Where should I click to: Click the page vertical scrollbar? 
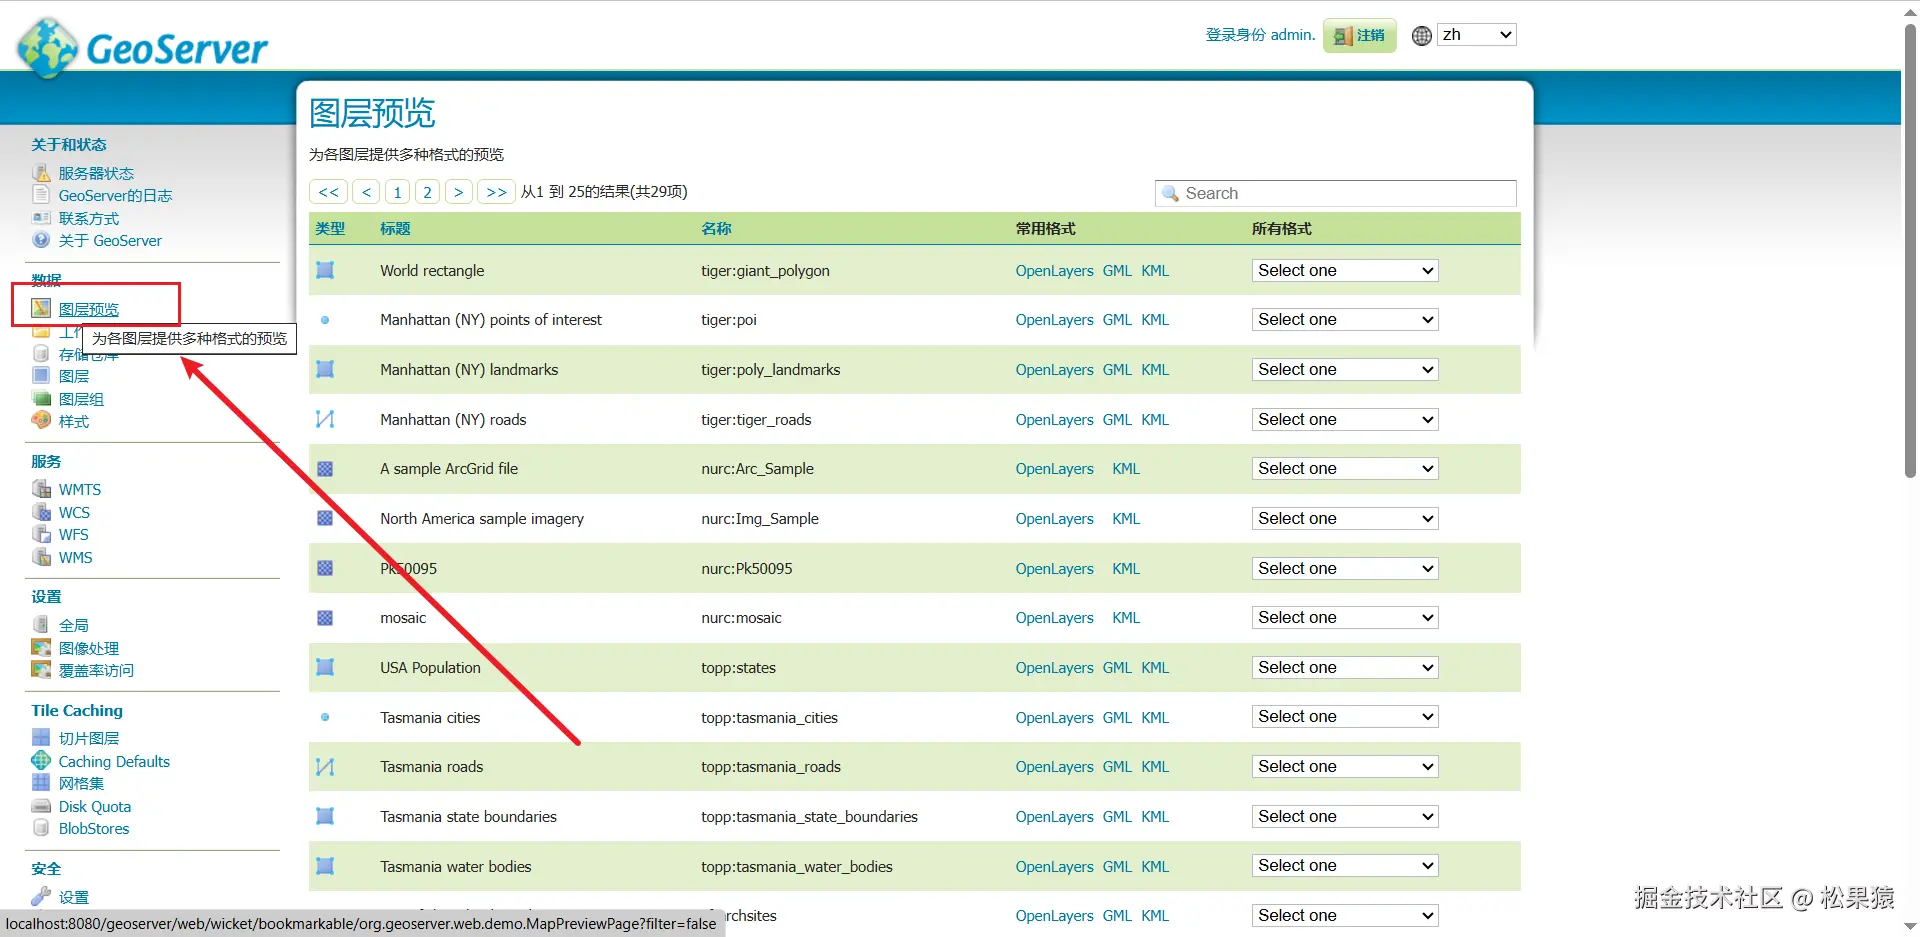tap(1910, 250)
